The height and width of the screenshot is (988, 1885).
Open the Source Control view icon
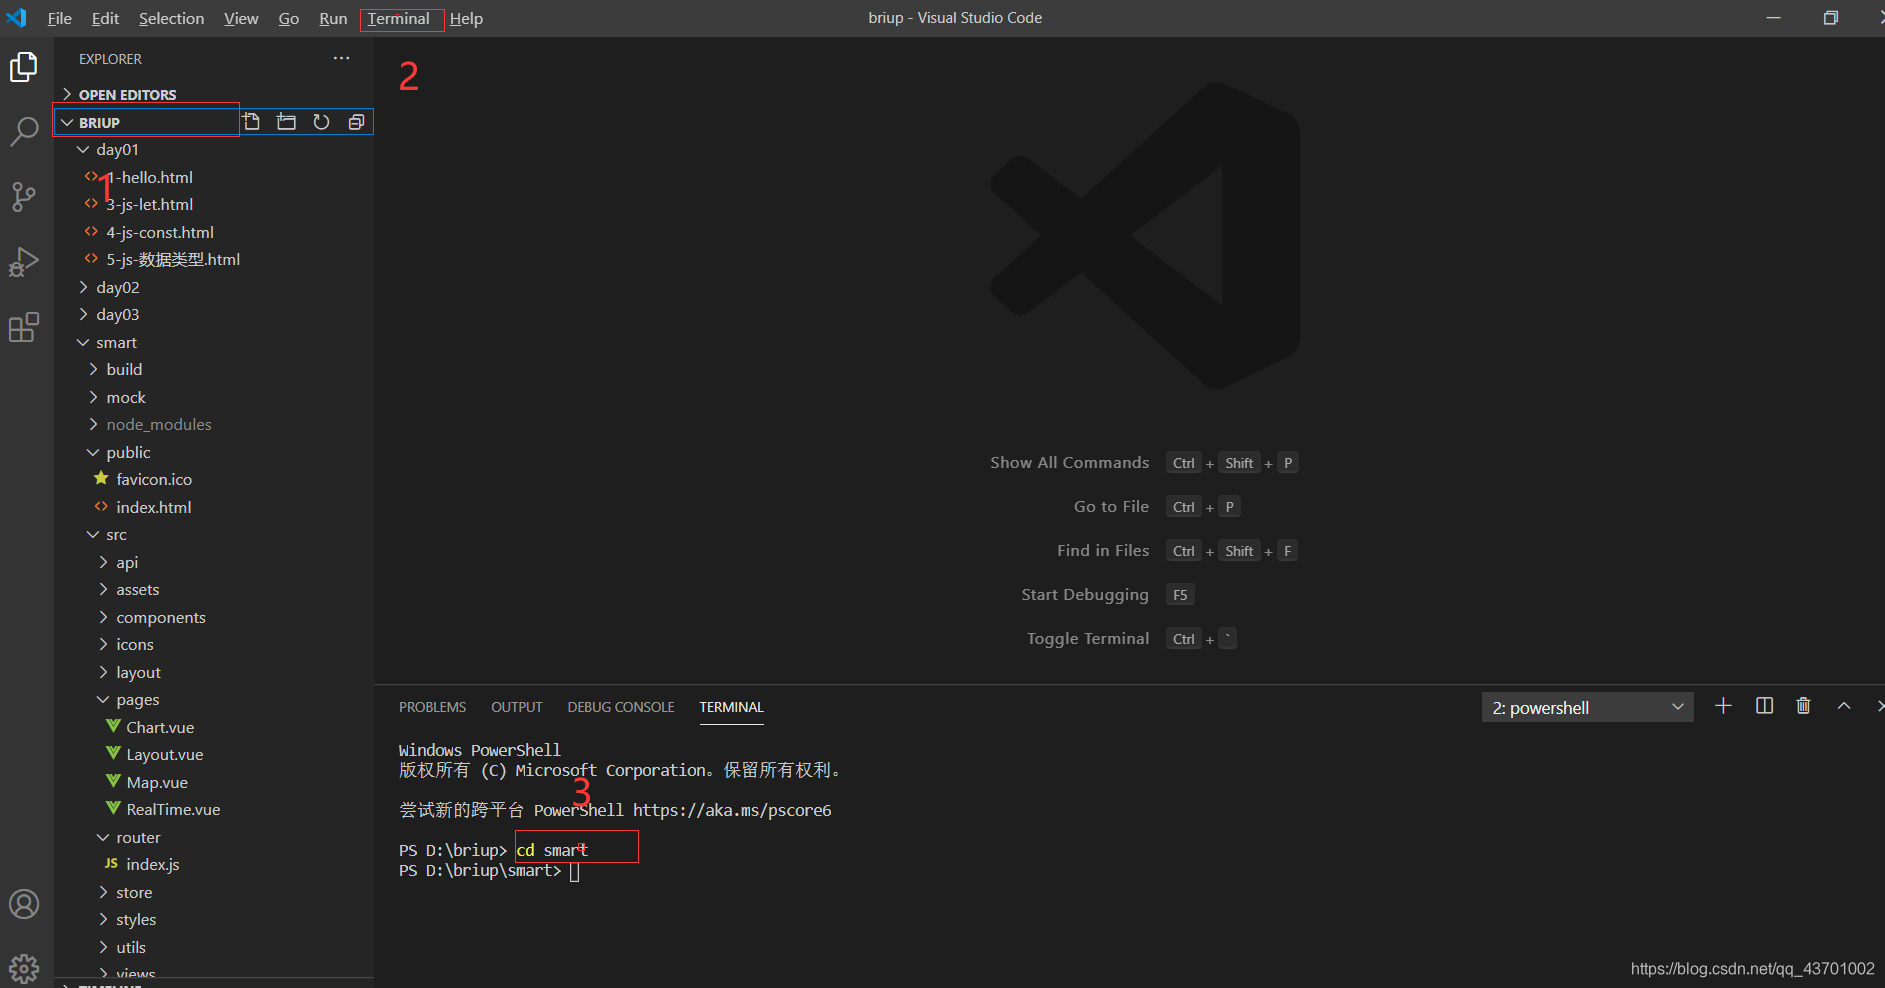coord(24,196)
